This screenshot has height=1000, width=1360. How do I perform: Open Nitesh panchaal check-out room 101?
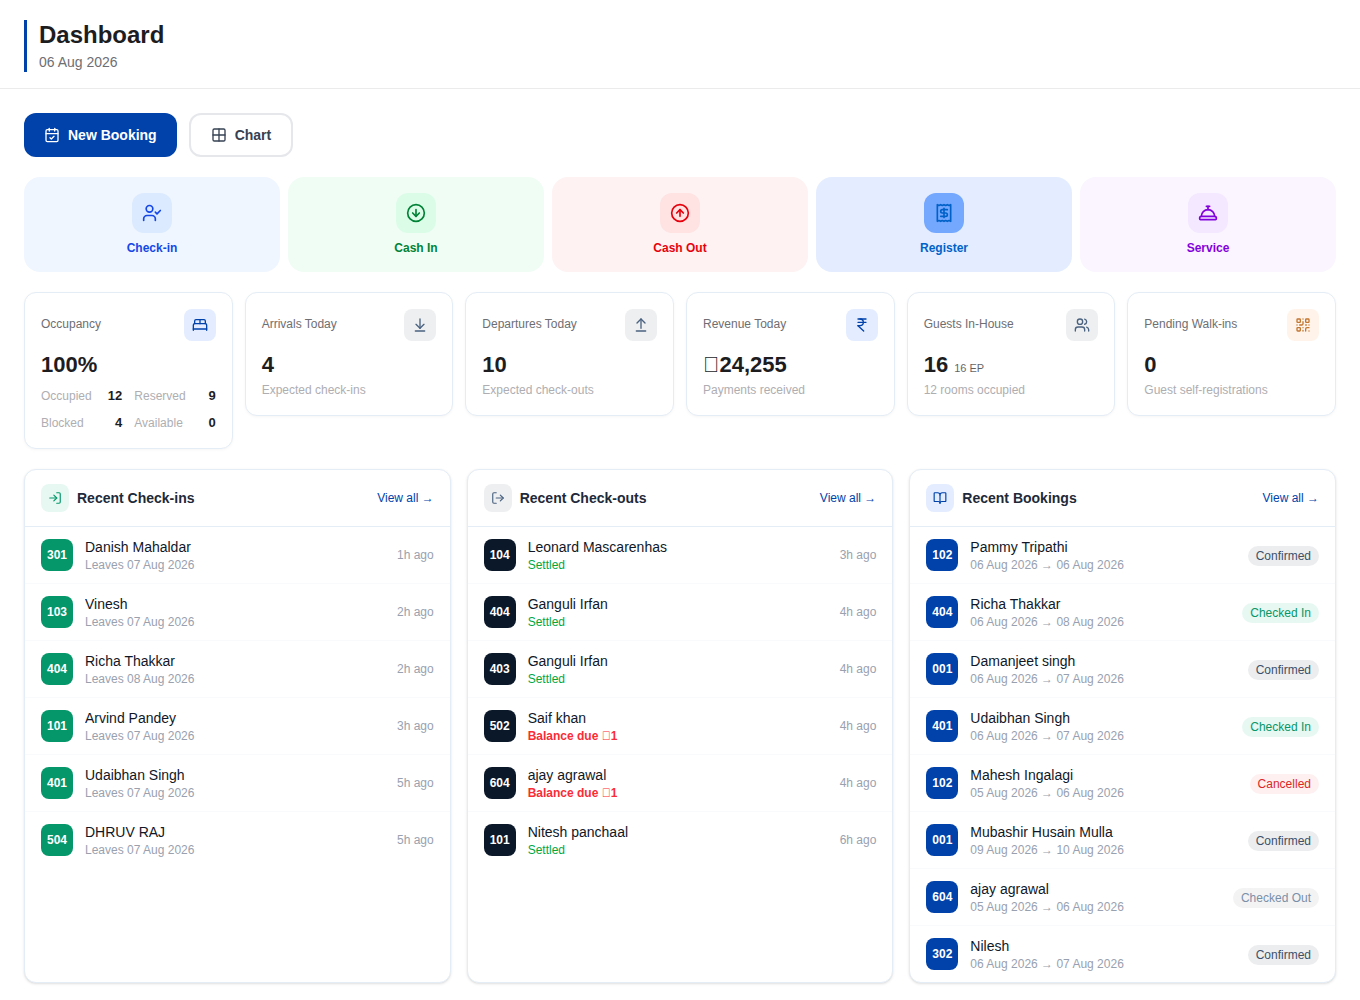(680, 840)
